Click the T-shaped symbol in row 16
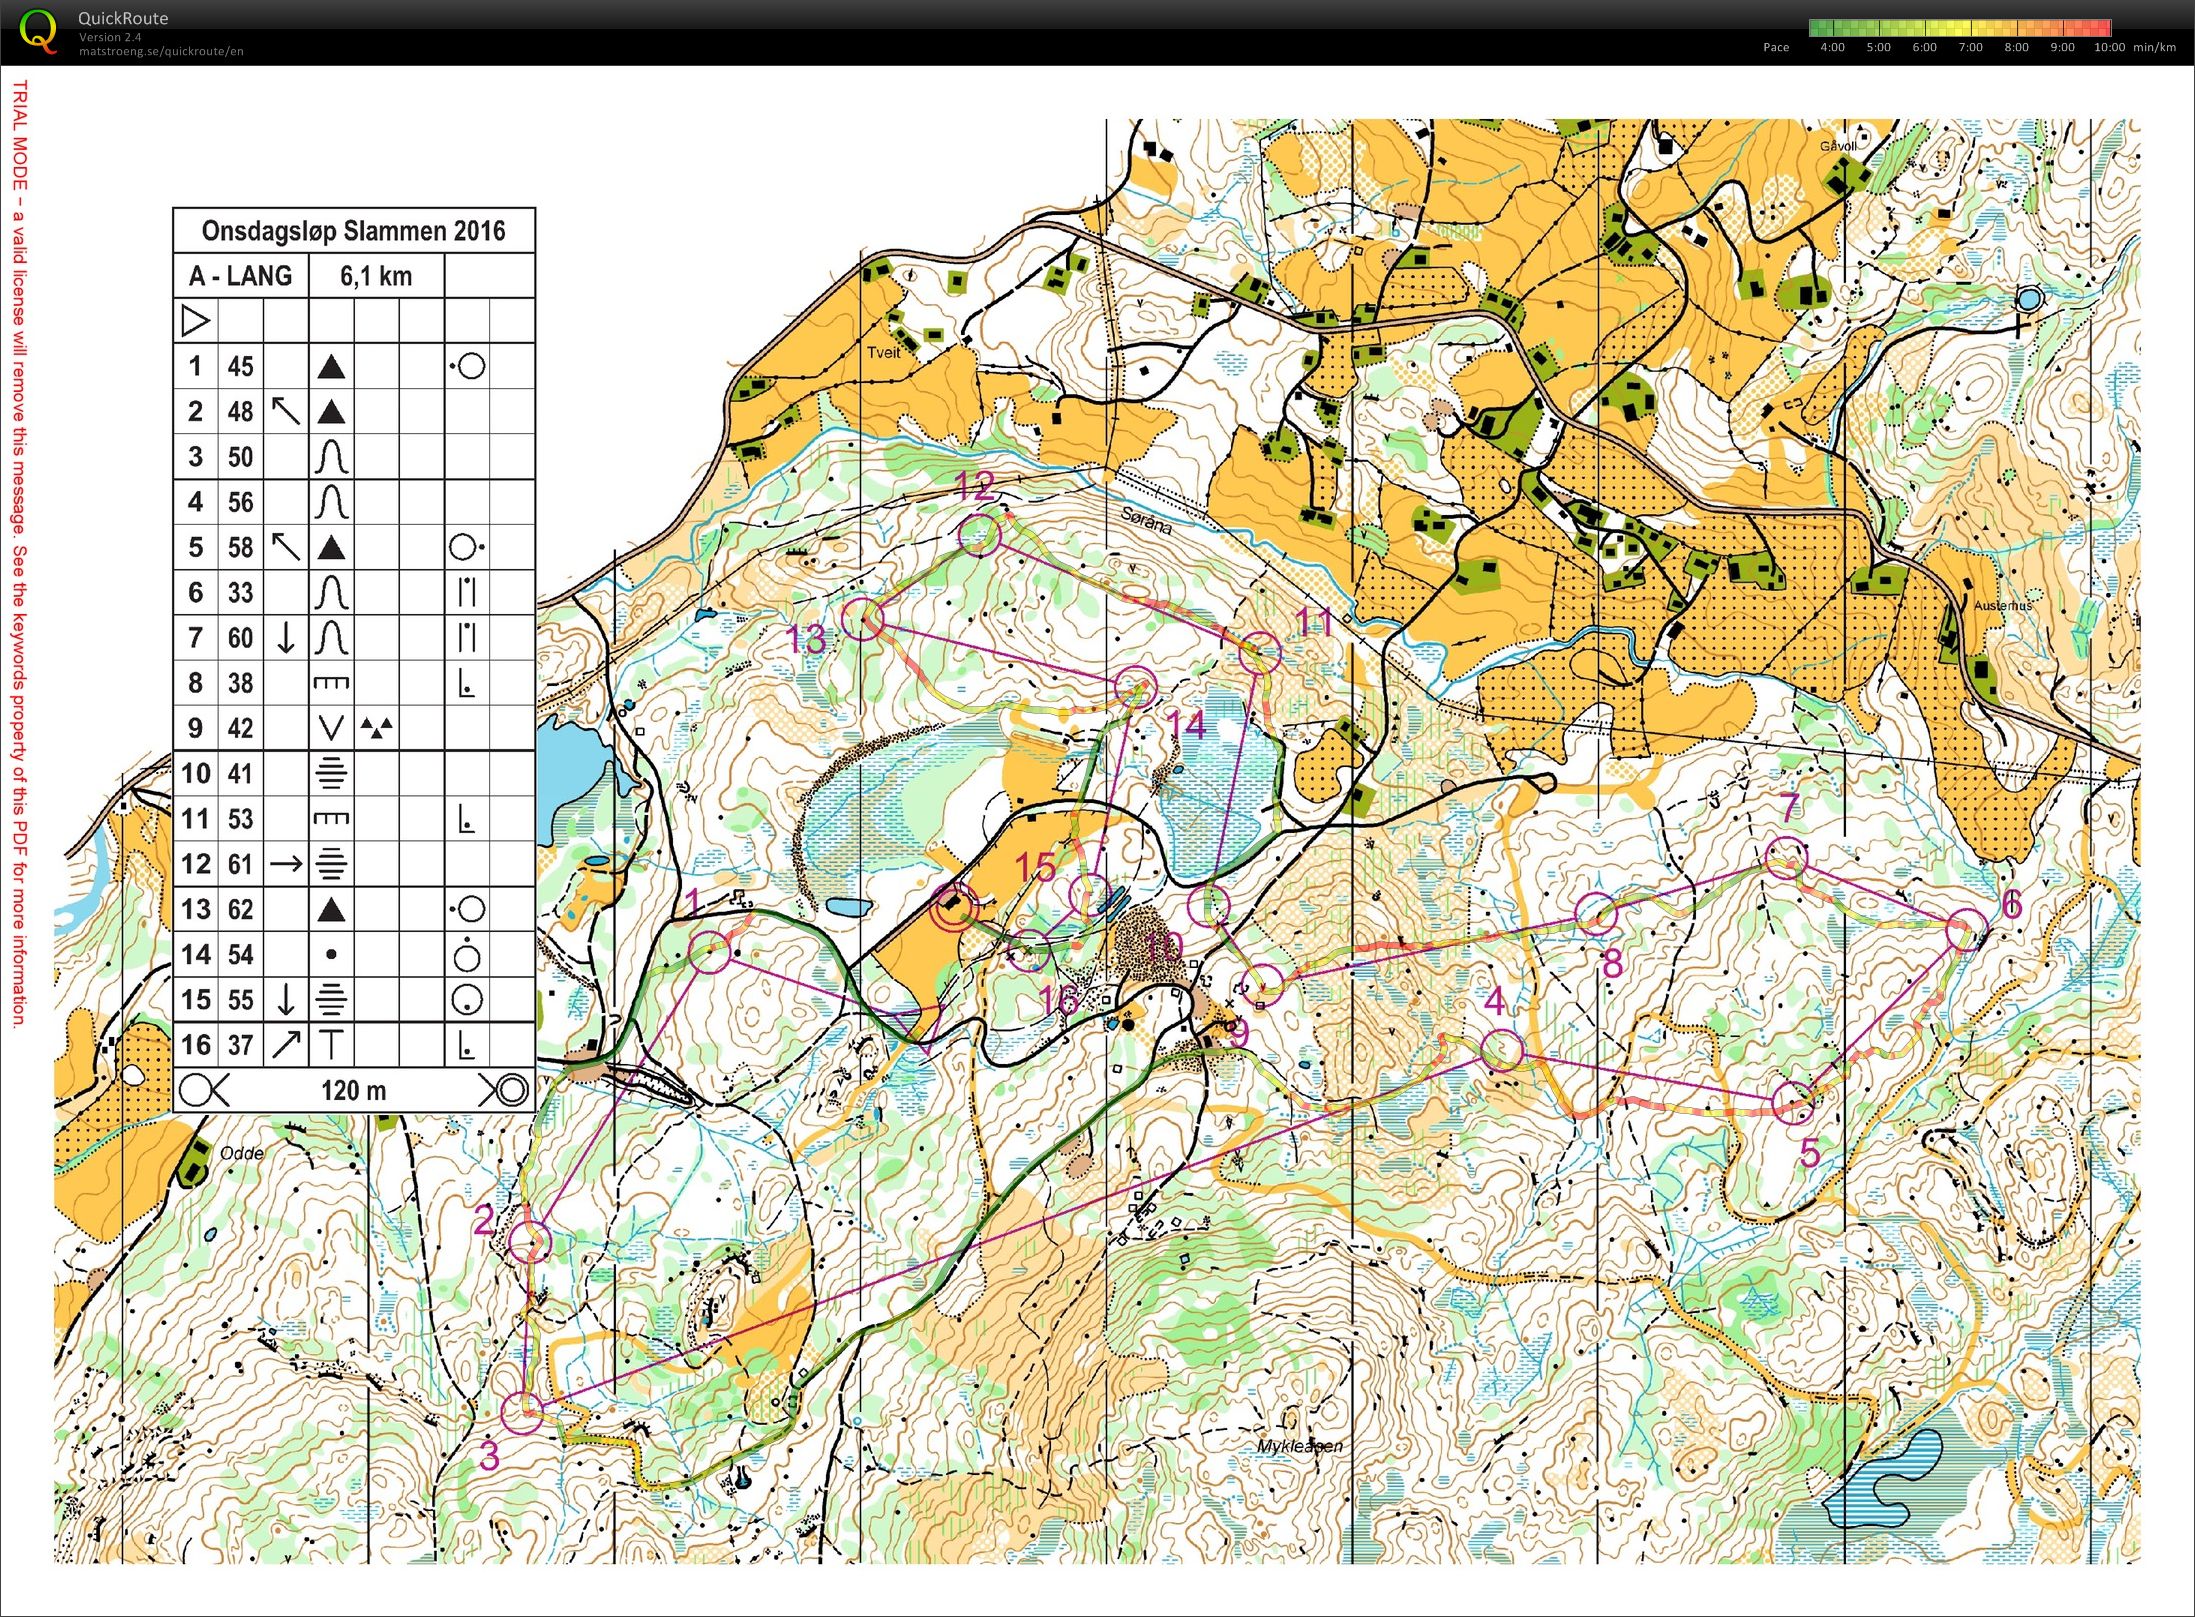The image size is (2195, 1617). [331, 1045]
